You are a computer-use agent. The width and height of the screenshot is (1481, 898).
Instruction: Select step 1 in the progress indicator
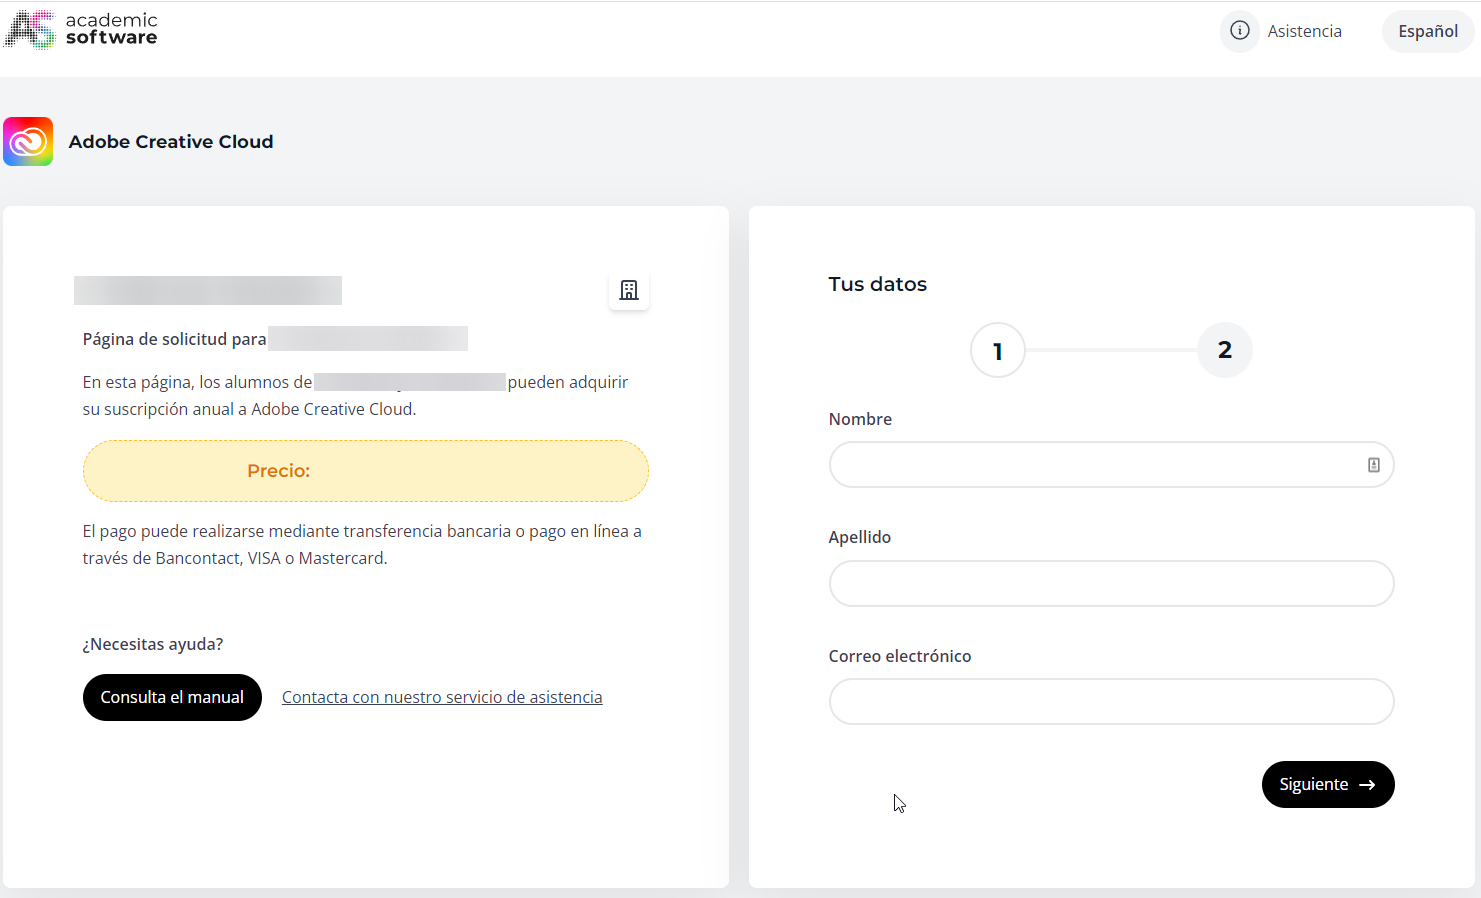[998, 350]
